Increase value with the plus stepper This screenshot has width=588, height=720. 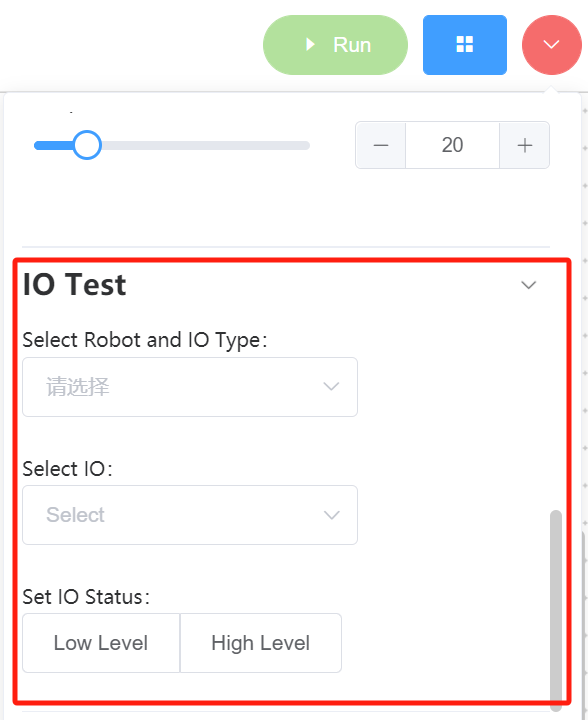click(524, 145)
